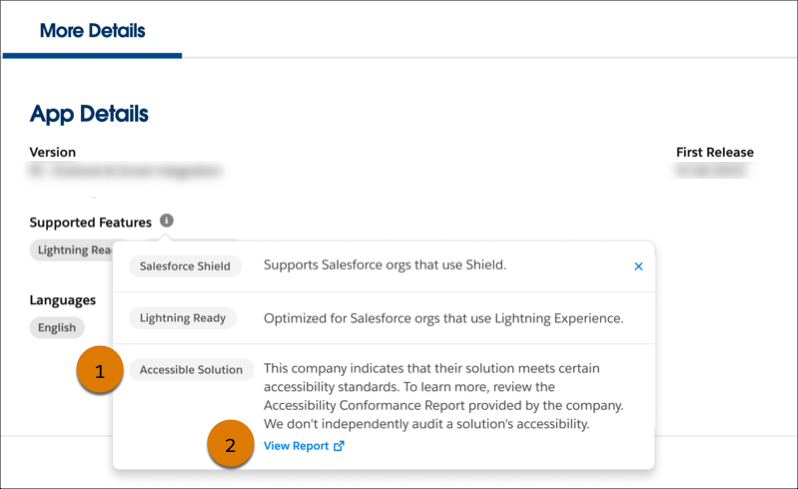This screenshot has width=798, height=489.
Task: Click the blurred First Release date
Action: tap(714, 172)
